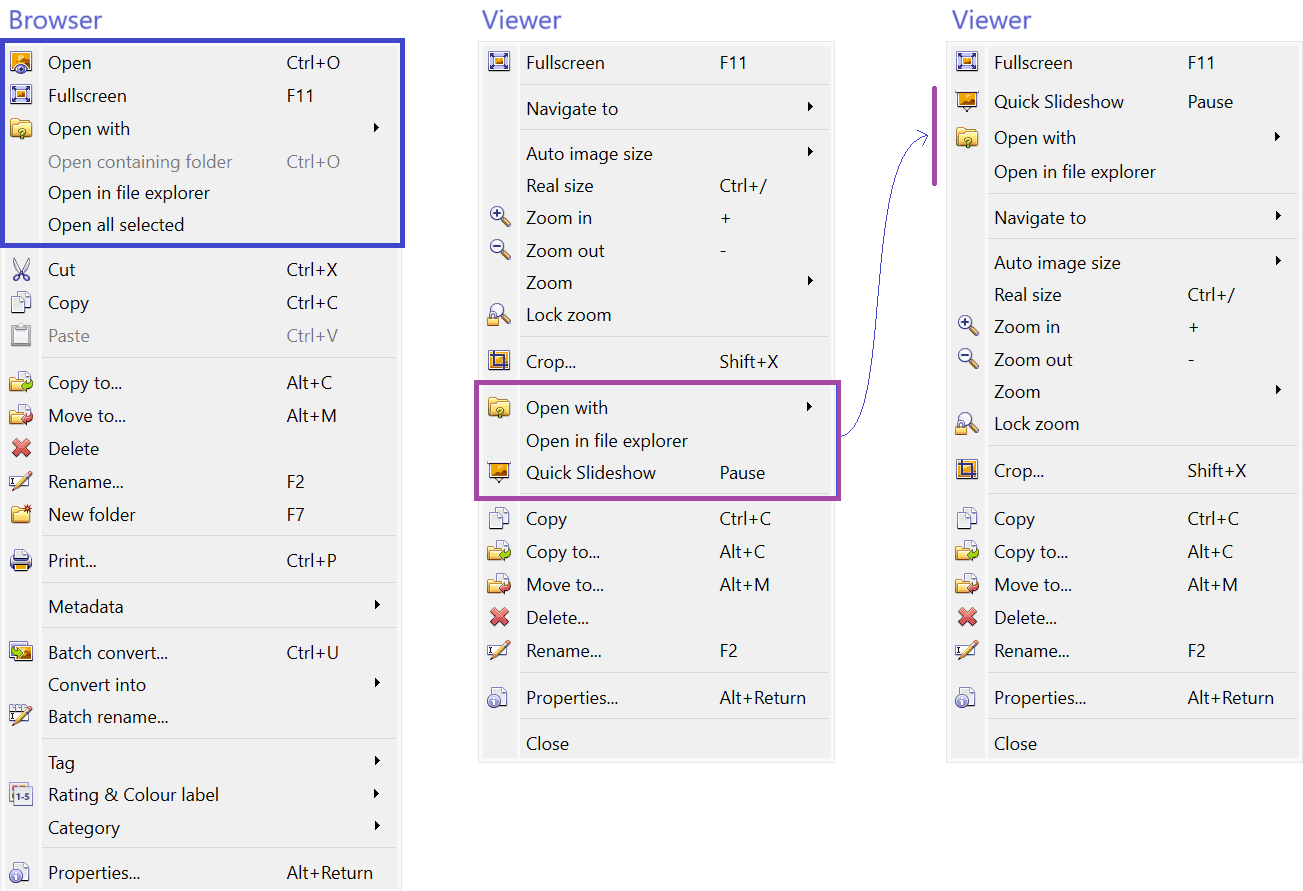Choose Open in file explorer in middle Viewer menu
This screenshot has height=891, width=1303.
(x=607, y=441)
